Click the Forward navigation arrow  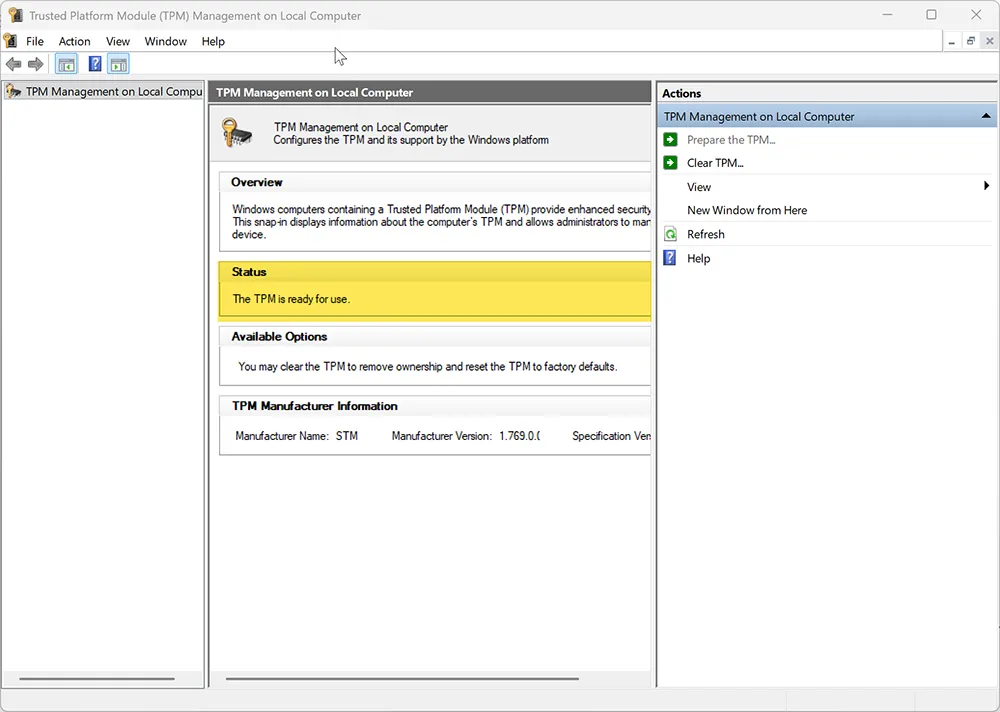click(x=35, y=63)
